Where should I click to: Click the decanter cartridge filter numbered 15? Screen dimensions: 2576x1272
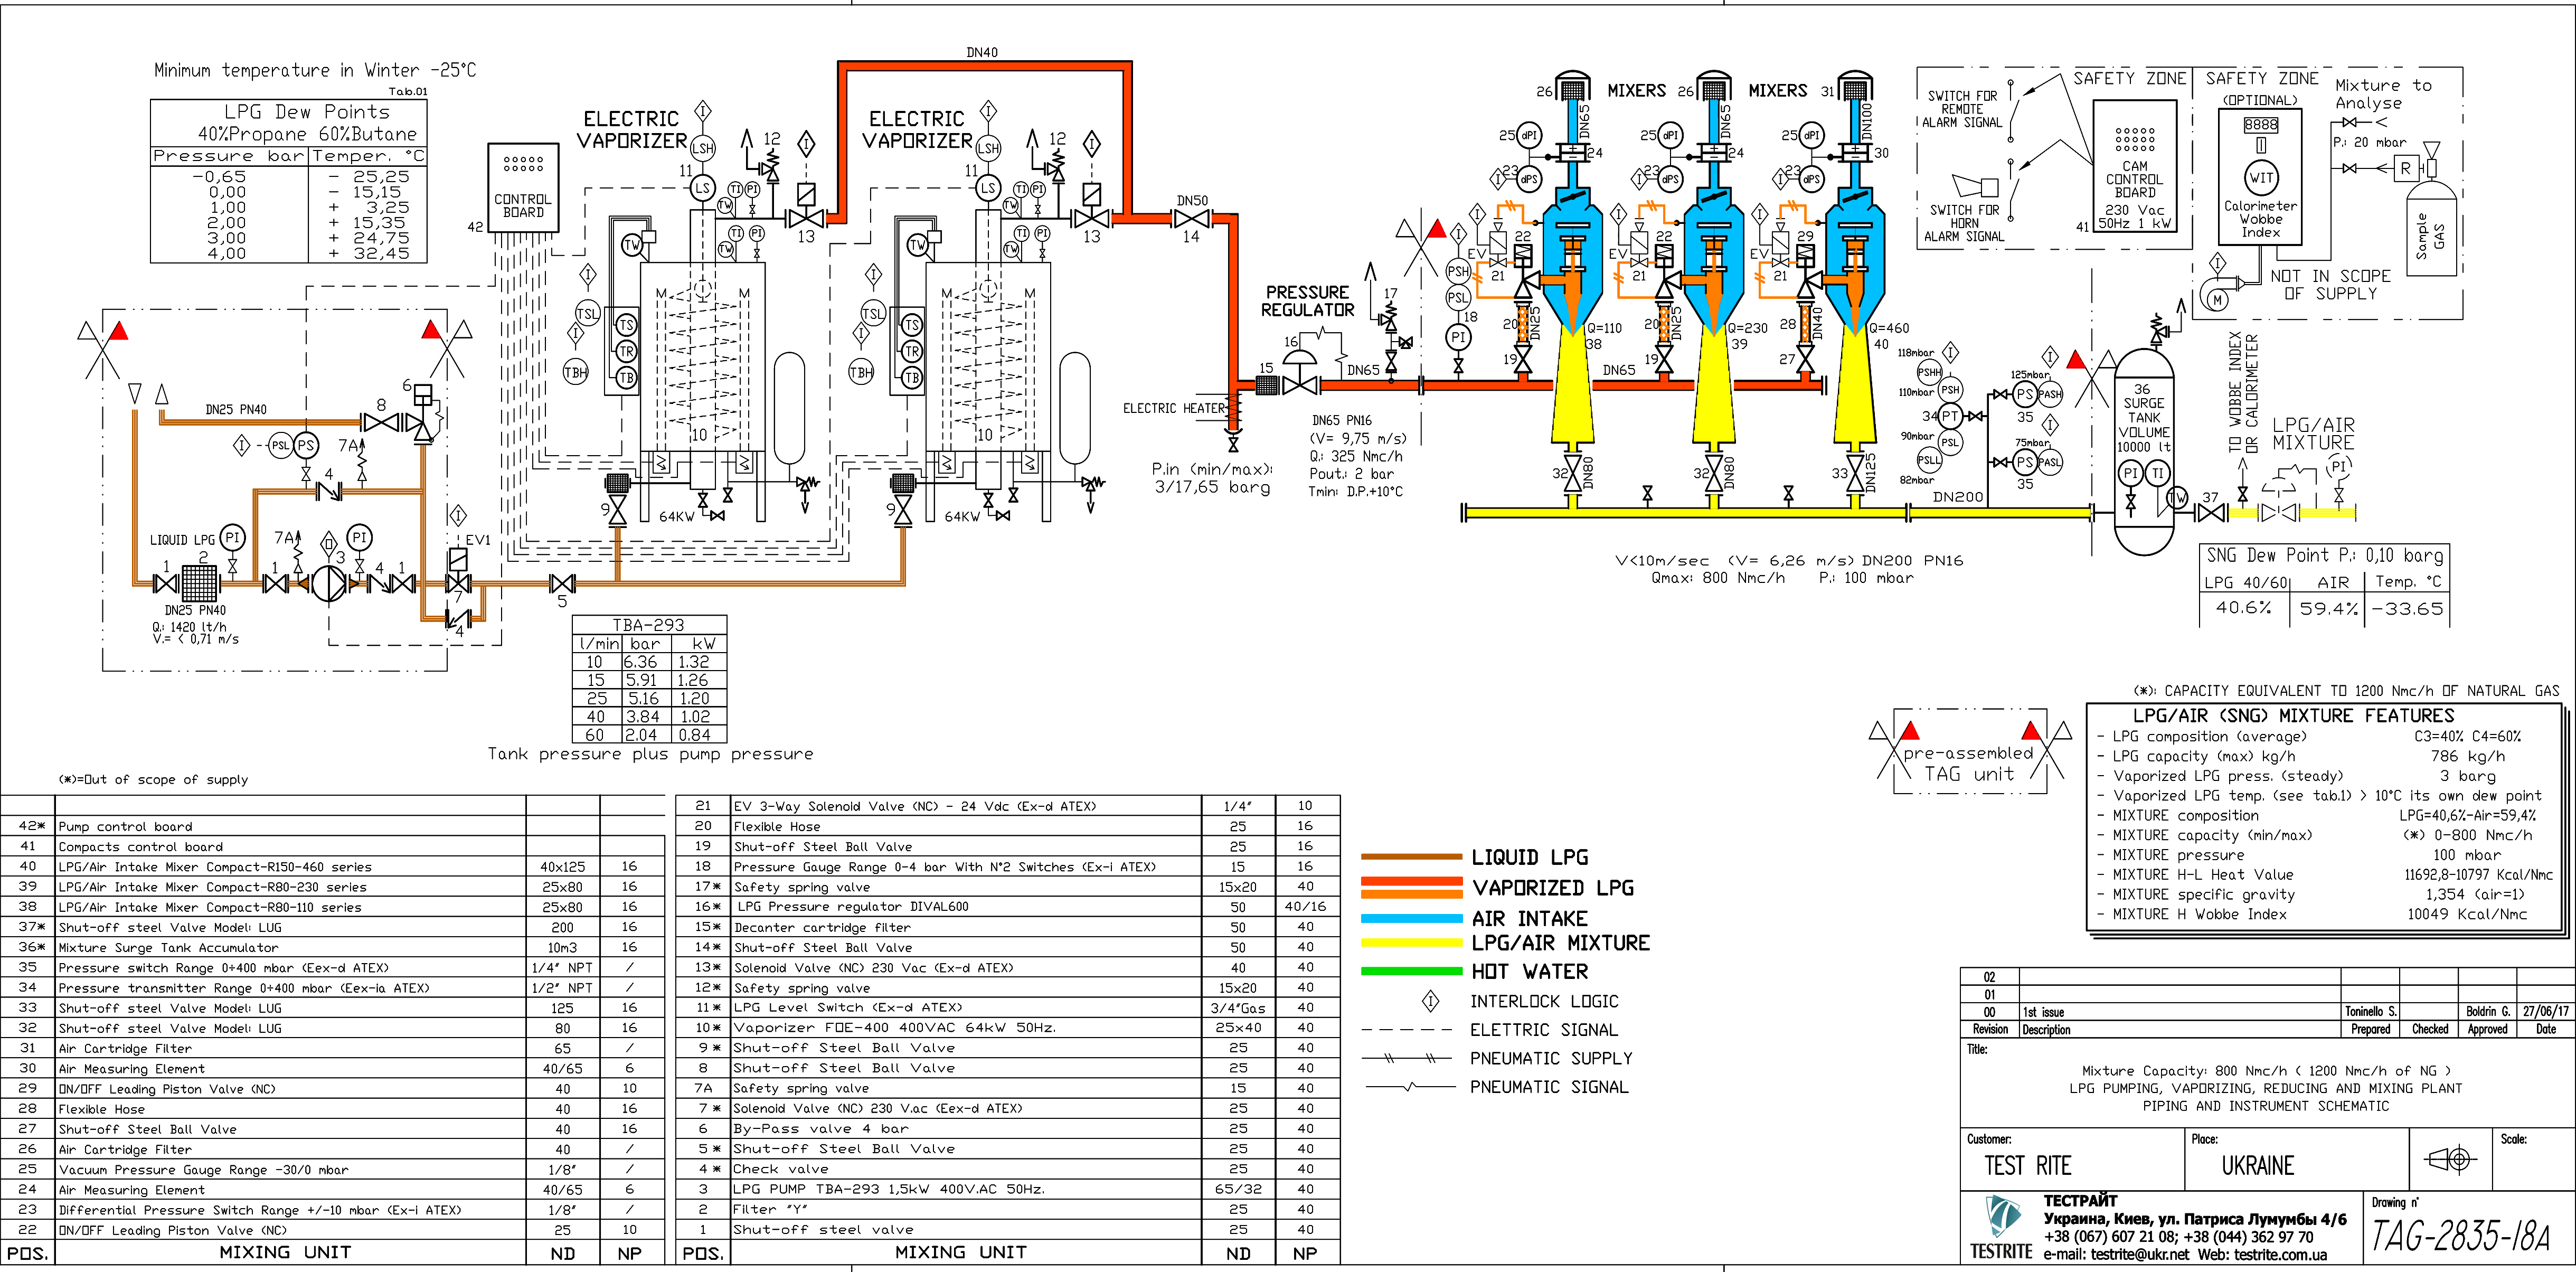1267,385
